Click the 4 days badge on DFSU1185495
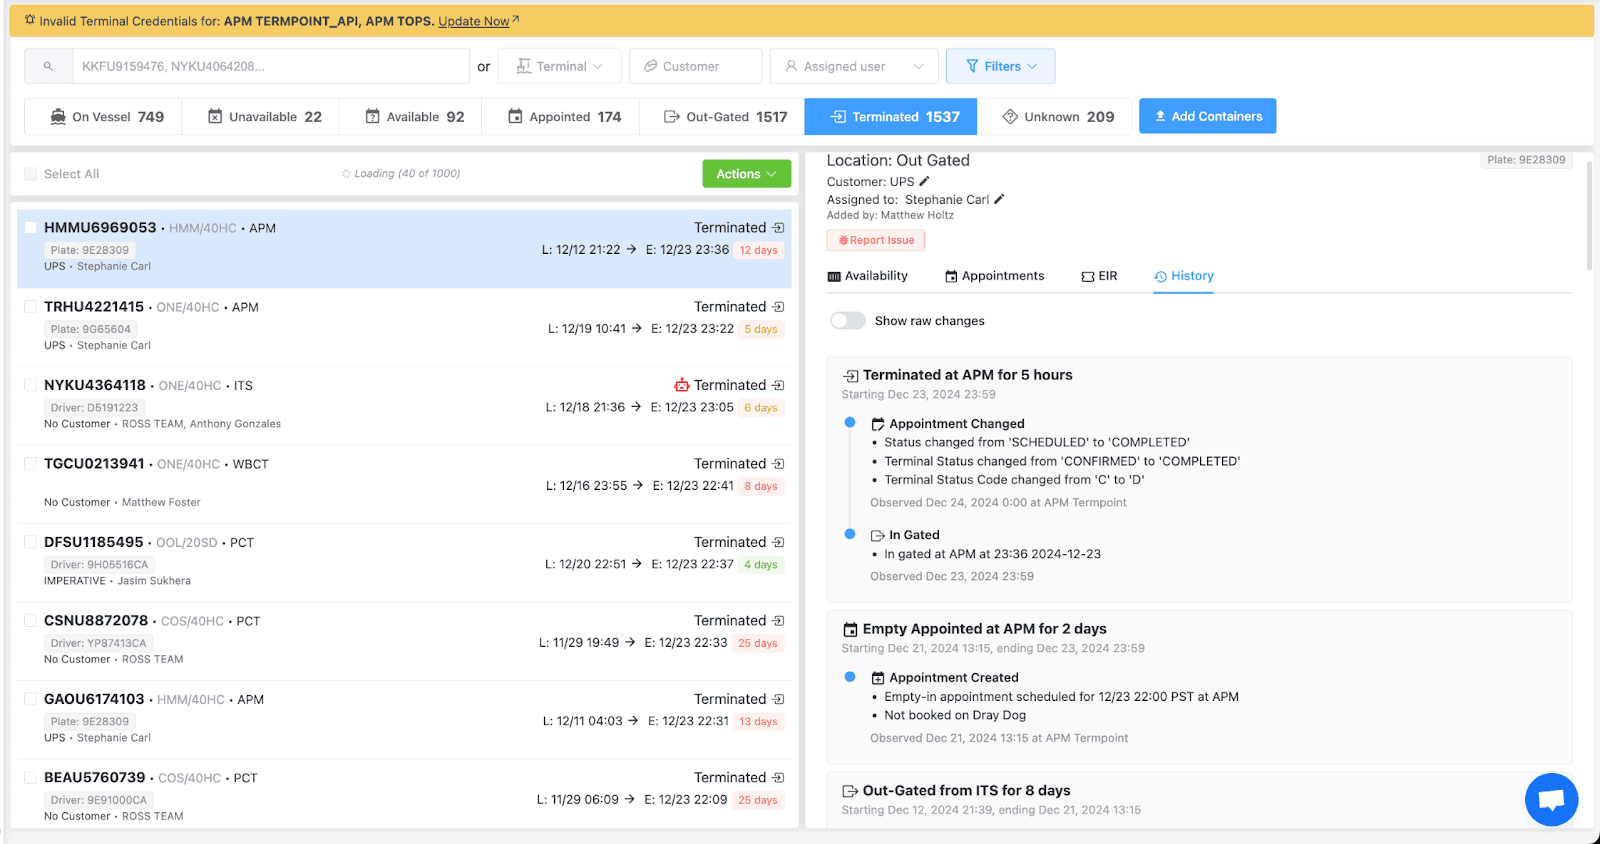The width and height of the screenshot is (1600, 844). pos(761,565)
